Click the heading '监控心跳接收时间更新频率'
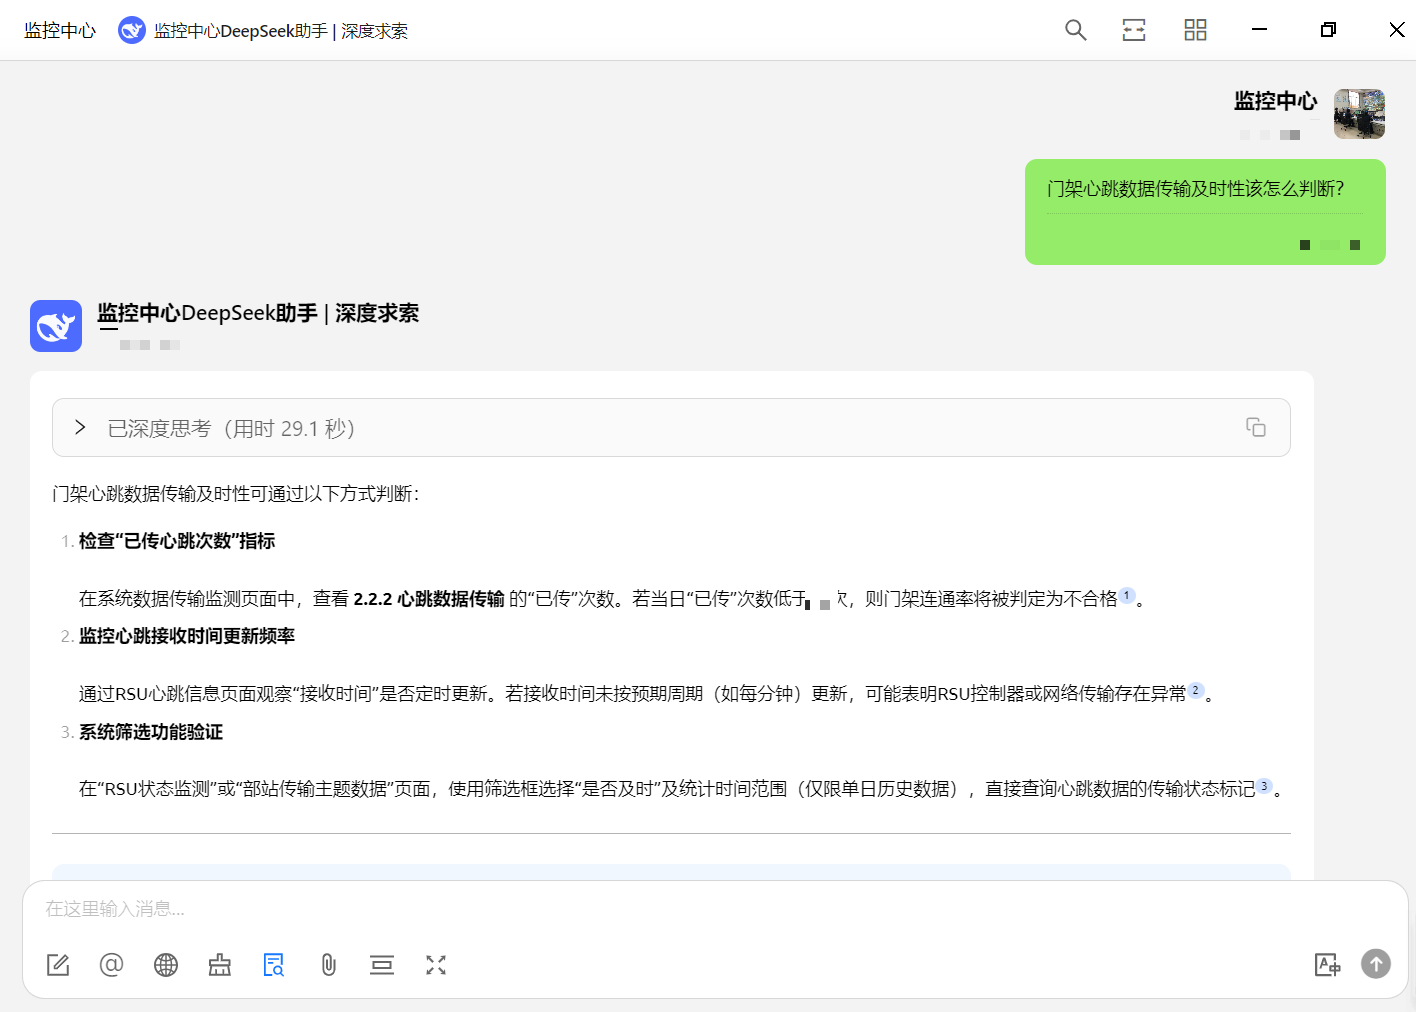This screenshot has height=1012, width=1416. tap(187, 636)
